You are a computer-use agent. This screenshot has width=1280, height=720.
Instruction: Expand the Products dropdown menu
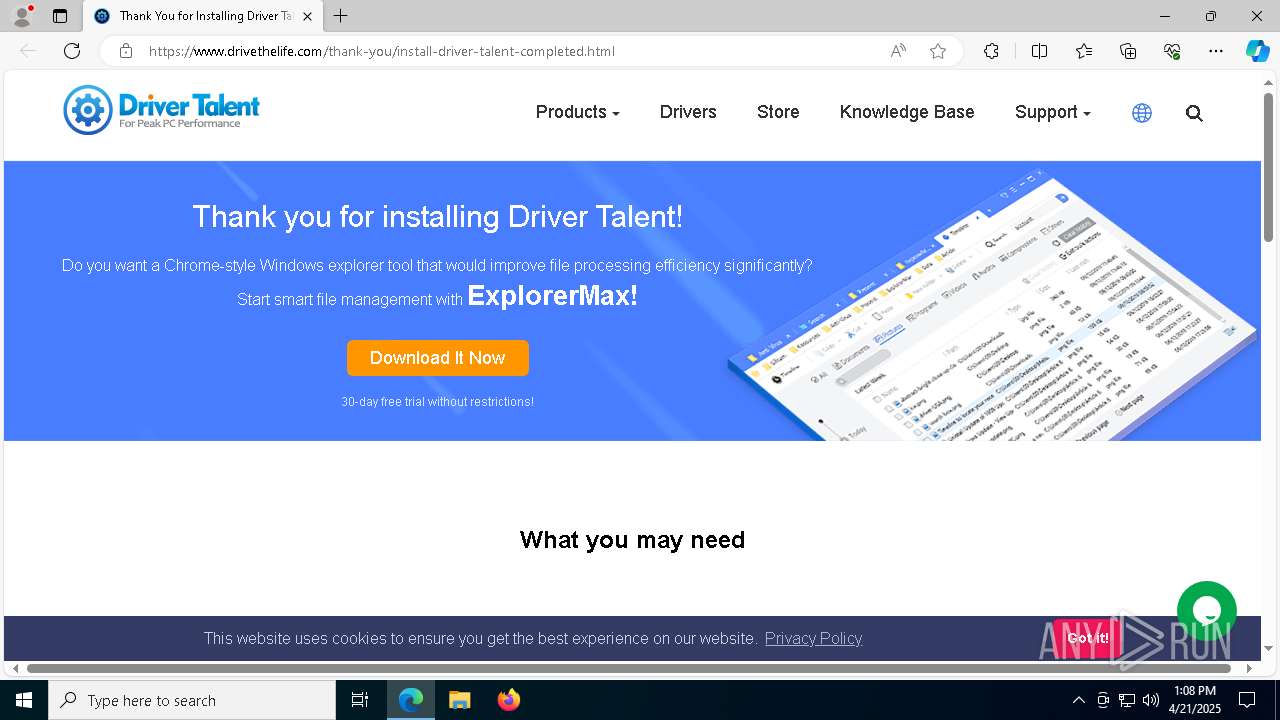coord(577,112)
